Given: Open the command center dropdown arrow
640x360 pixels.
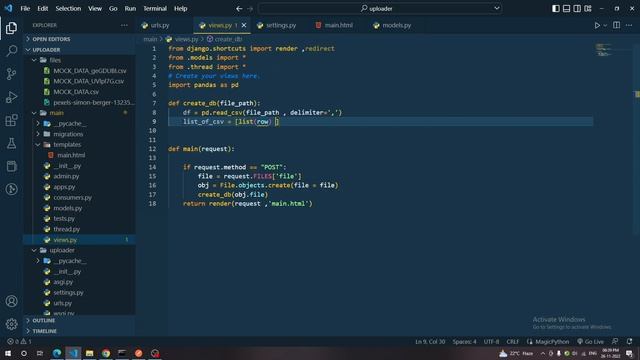Looking at the screenshot, I should (497, 8).
